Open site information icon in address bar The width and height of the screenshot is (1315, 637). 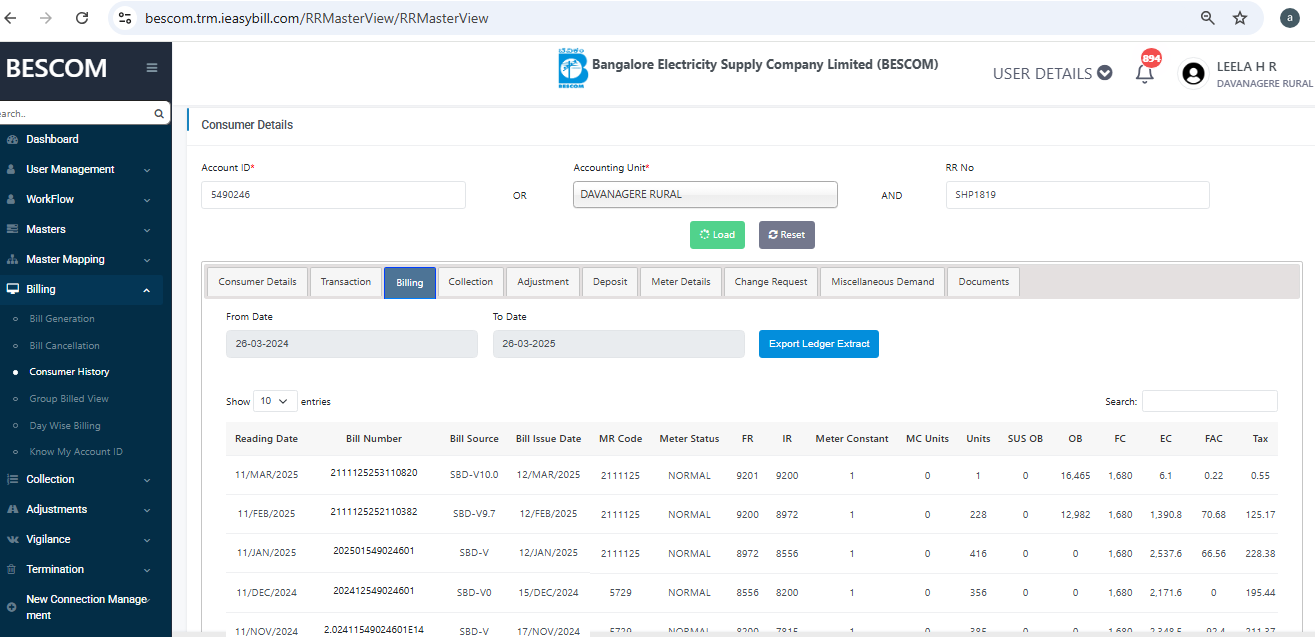click(125, 18)
